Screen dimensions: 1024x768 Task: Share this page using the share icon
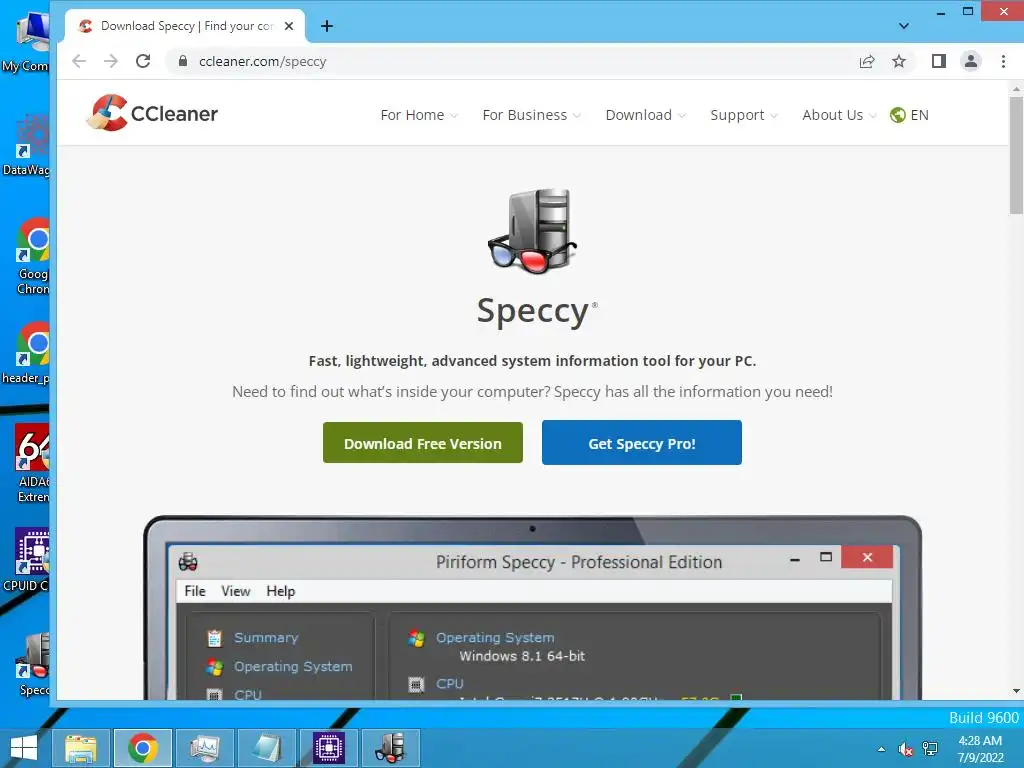click(x=867, y=61)
